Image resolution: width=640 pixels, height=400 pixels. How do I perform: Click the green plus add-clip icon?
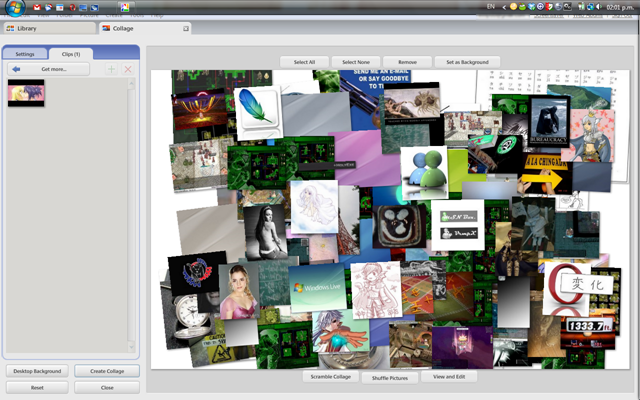(x=111, y=69)
